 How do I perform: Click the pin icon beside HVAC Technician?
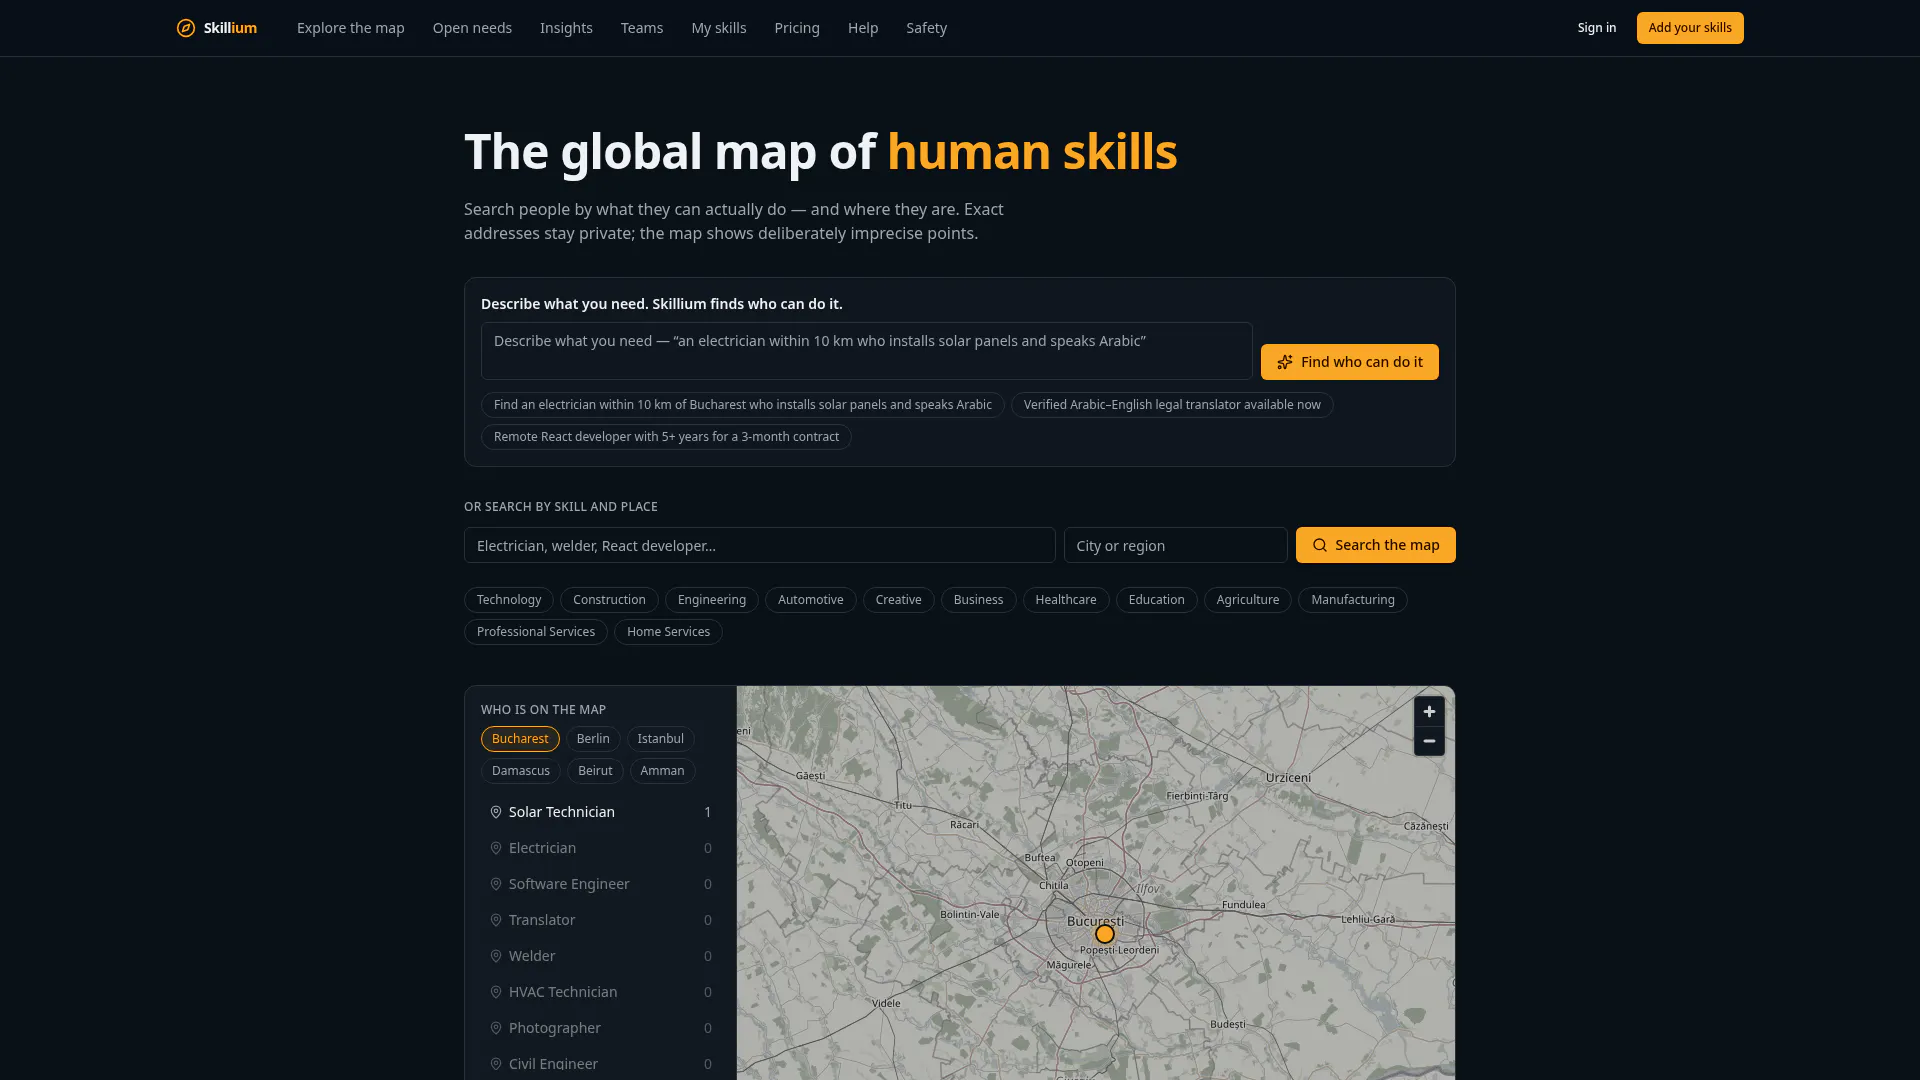[x=496, y=992]
